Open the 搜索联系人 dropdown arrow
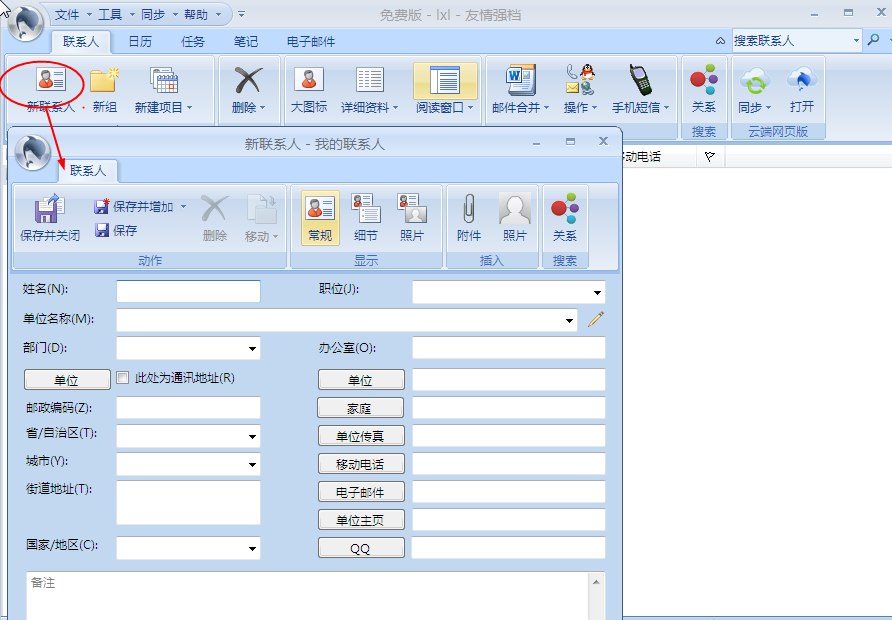 pos(856,40)
